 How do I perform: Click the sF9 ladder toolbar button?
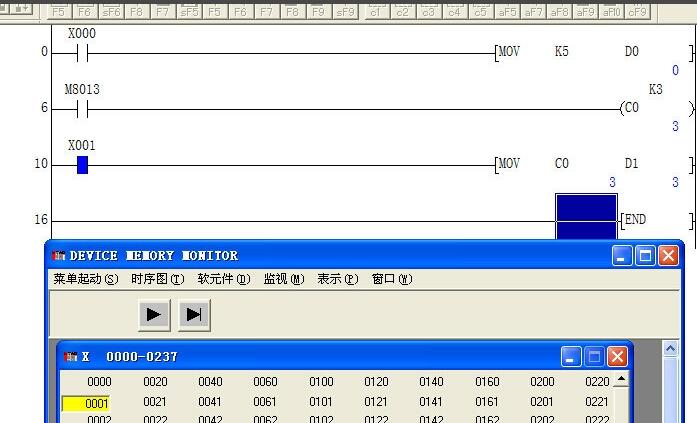tap(344, 12)
